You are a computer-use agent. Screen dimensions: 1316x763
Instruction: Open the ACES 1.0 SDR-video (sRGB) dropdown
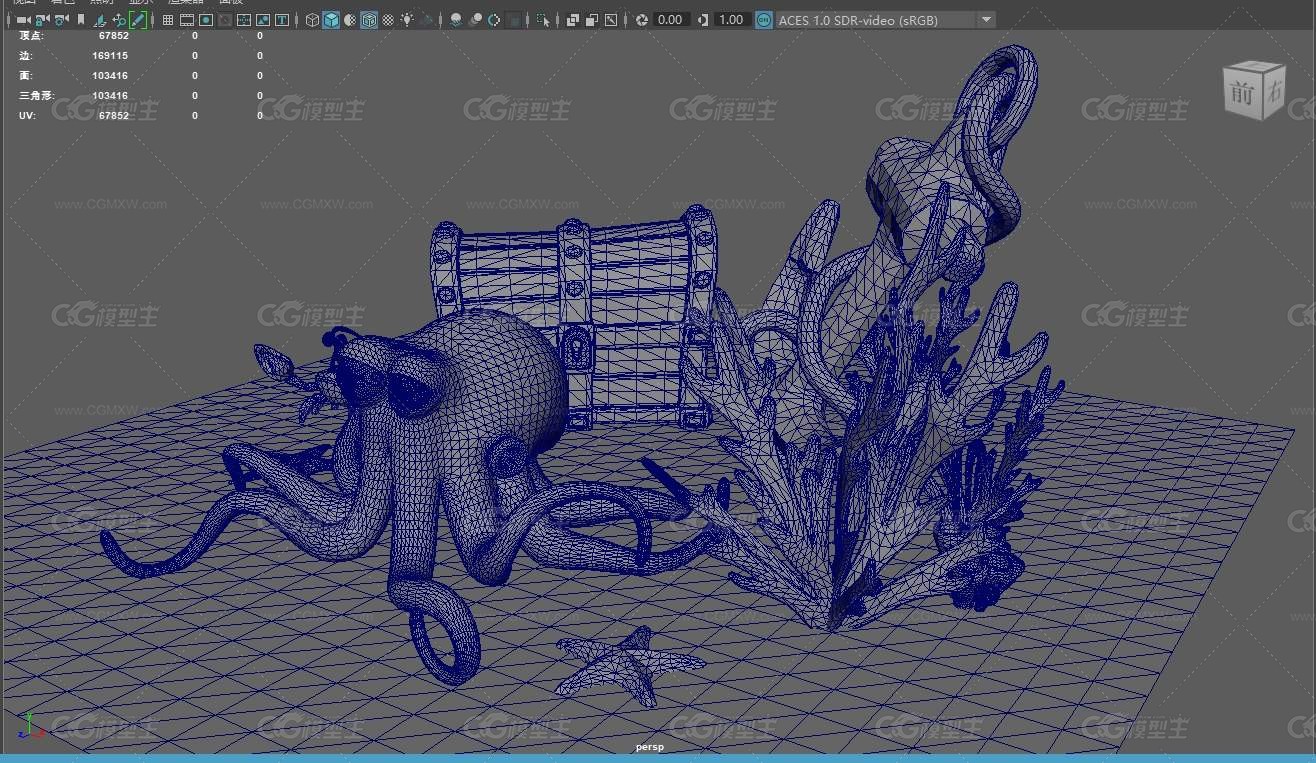(885, 20)
